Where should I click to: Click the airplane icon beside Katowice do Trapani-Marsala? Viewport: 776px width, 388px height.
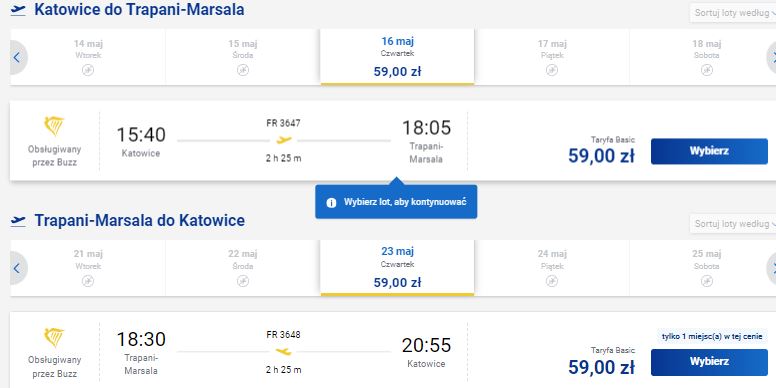pos(18,10)
